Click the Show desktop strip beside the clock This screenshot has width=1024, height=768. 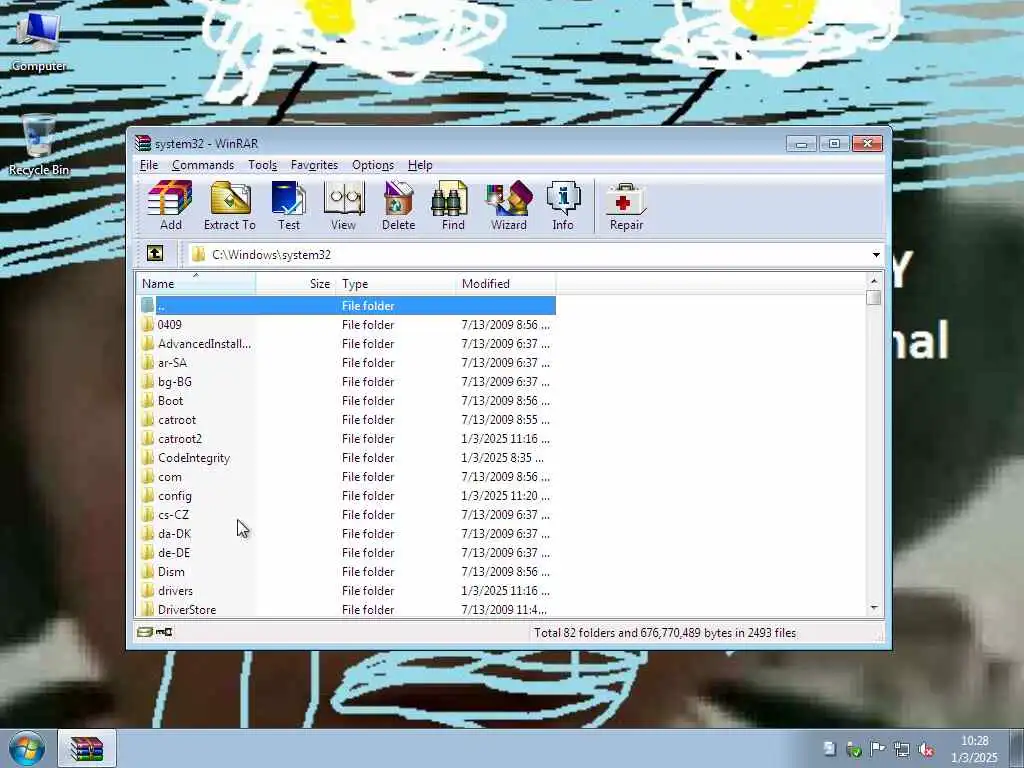1017,748
